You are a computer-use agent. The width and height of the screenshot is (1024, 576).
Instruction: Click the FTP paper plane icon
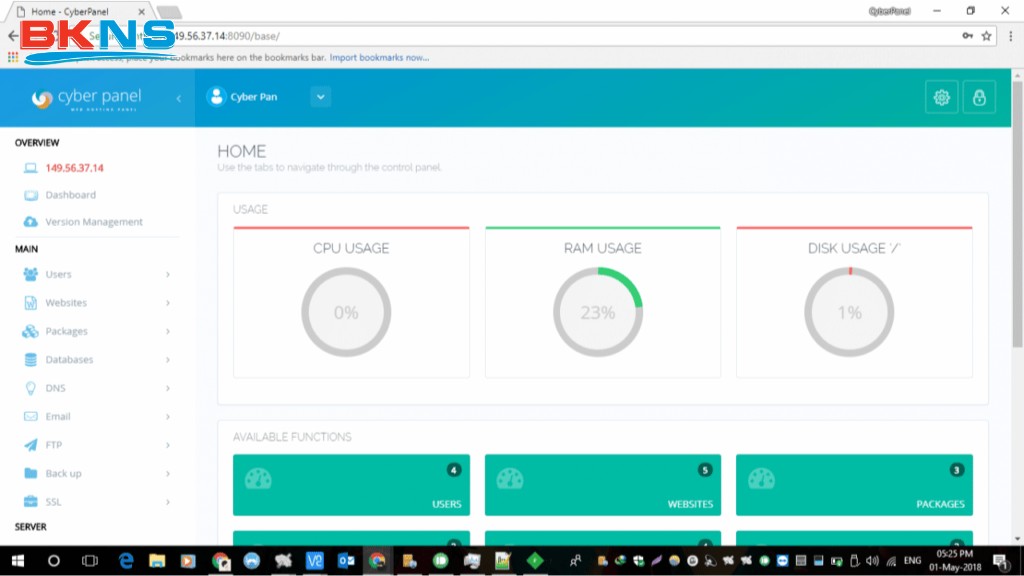point(30,445)
